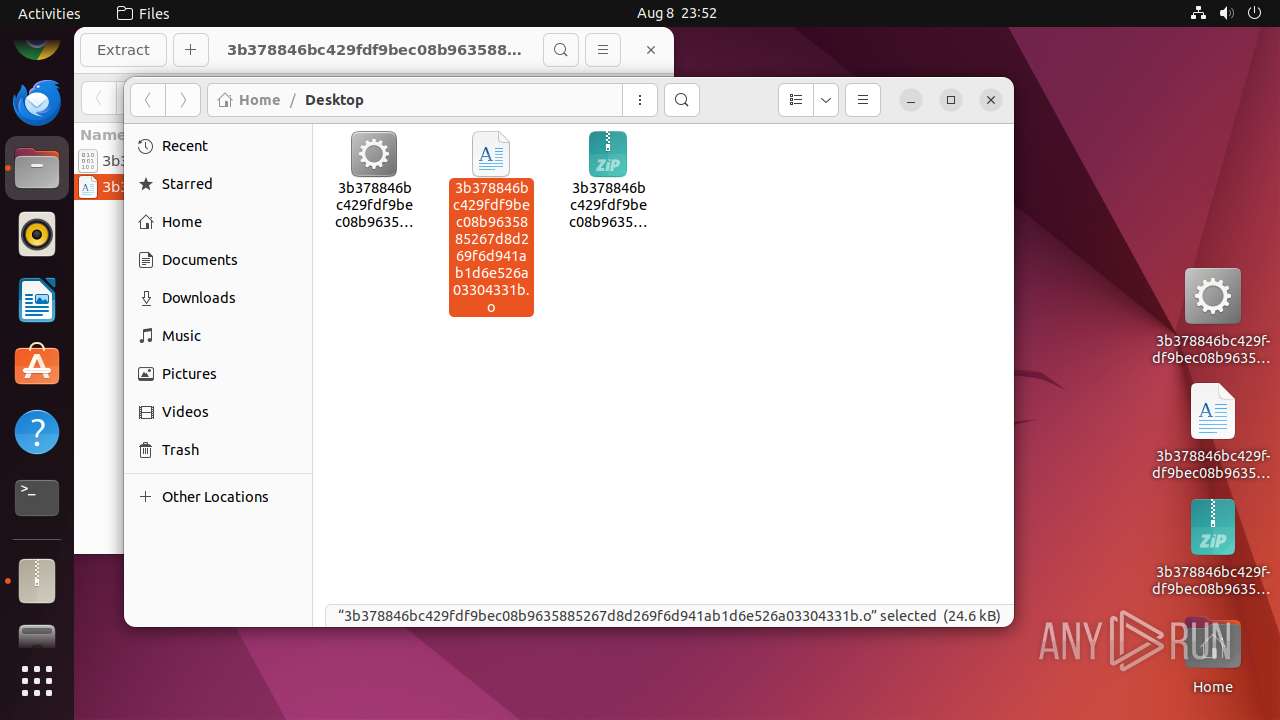Select desktop gear executable icon

tap(1212, 296)
